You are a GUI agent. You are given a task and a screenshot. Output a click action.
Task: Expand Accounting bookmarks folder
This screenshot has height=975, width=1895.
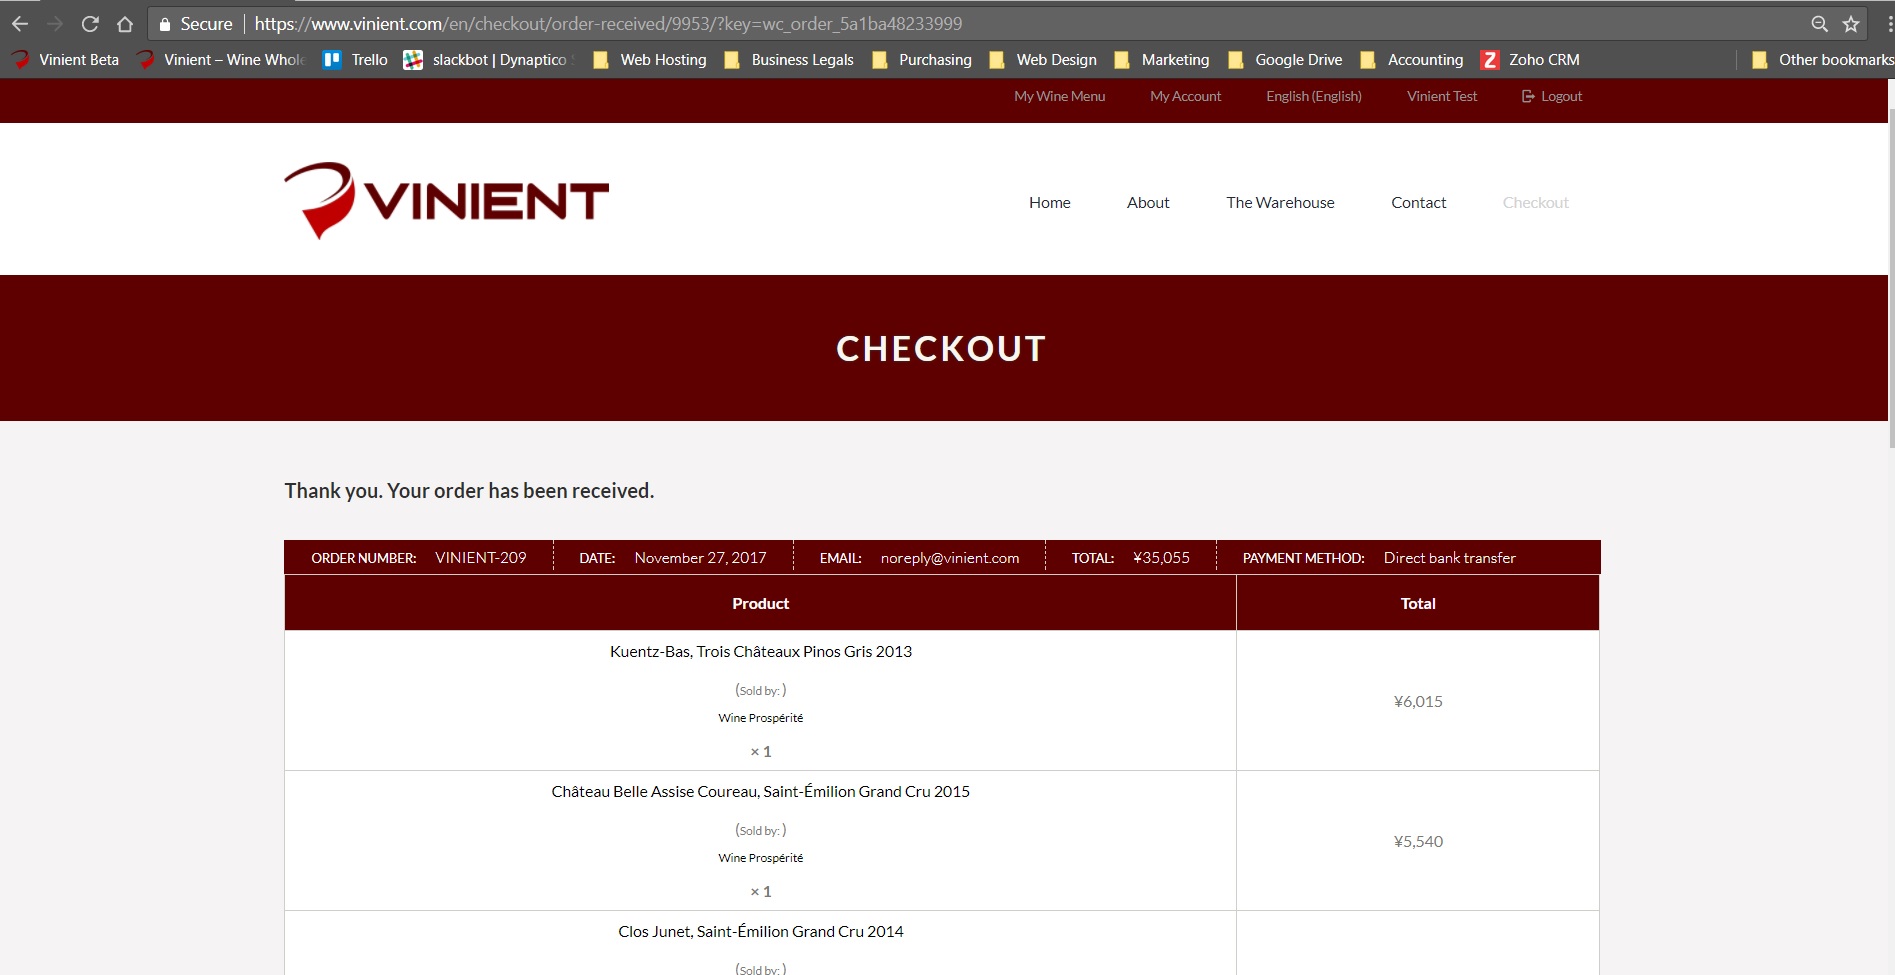(x=1412, y=60)
